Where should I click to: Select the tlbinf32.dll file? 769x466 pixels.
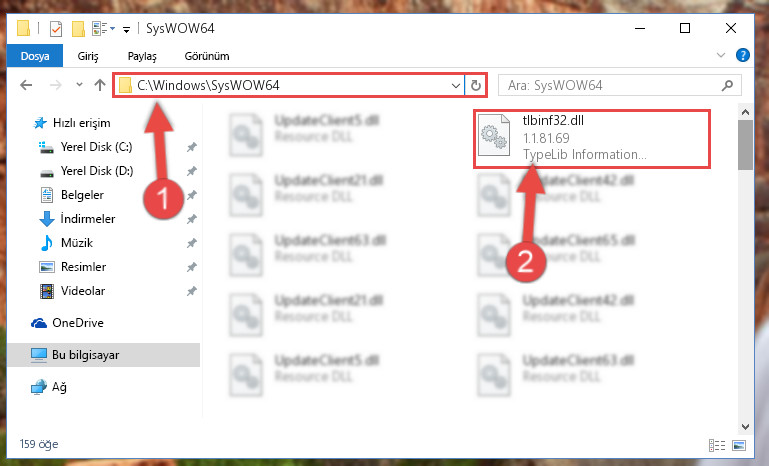pyautogui.click(x=592, y=139)
